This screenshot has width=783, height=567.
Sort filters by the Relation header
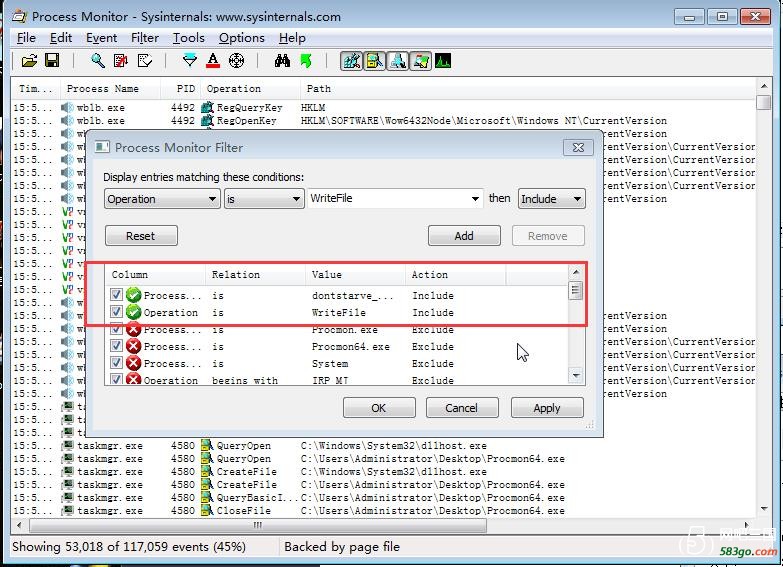click(x=255, y=275)
